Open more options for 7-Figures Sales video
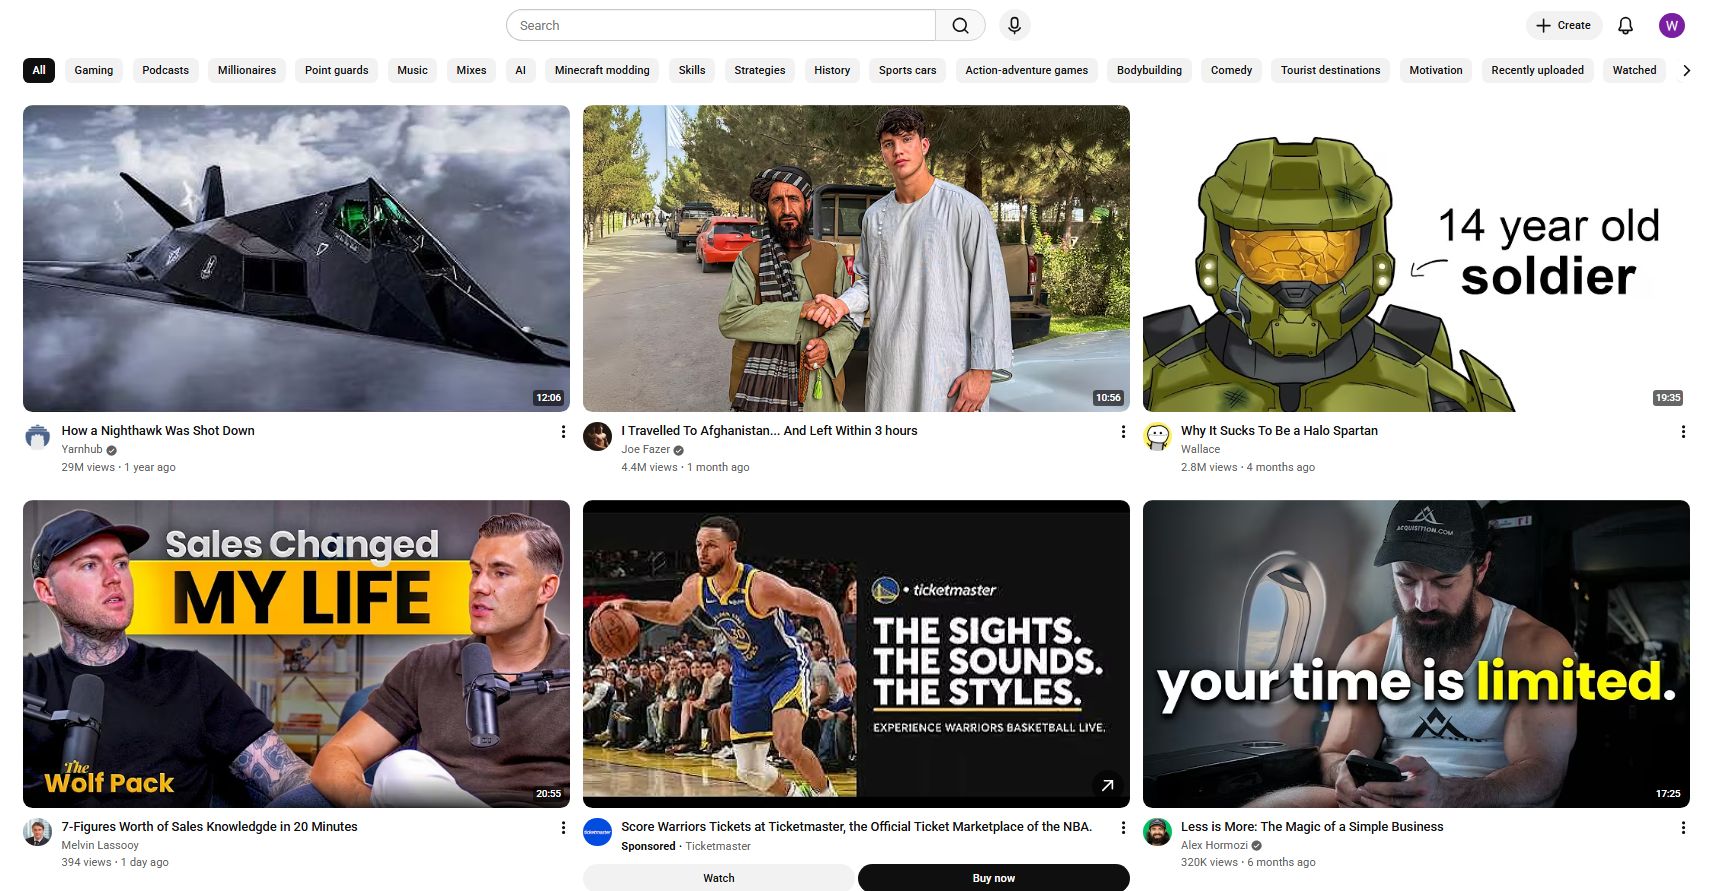This screenshot has width=1709, height=891. (563, 828)
